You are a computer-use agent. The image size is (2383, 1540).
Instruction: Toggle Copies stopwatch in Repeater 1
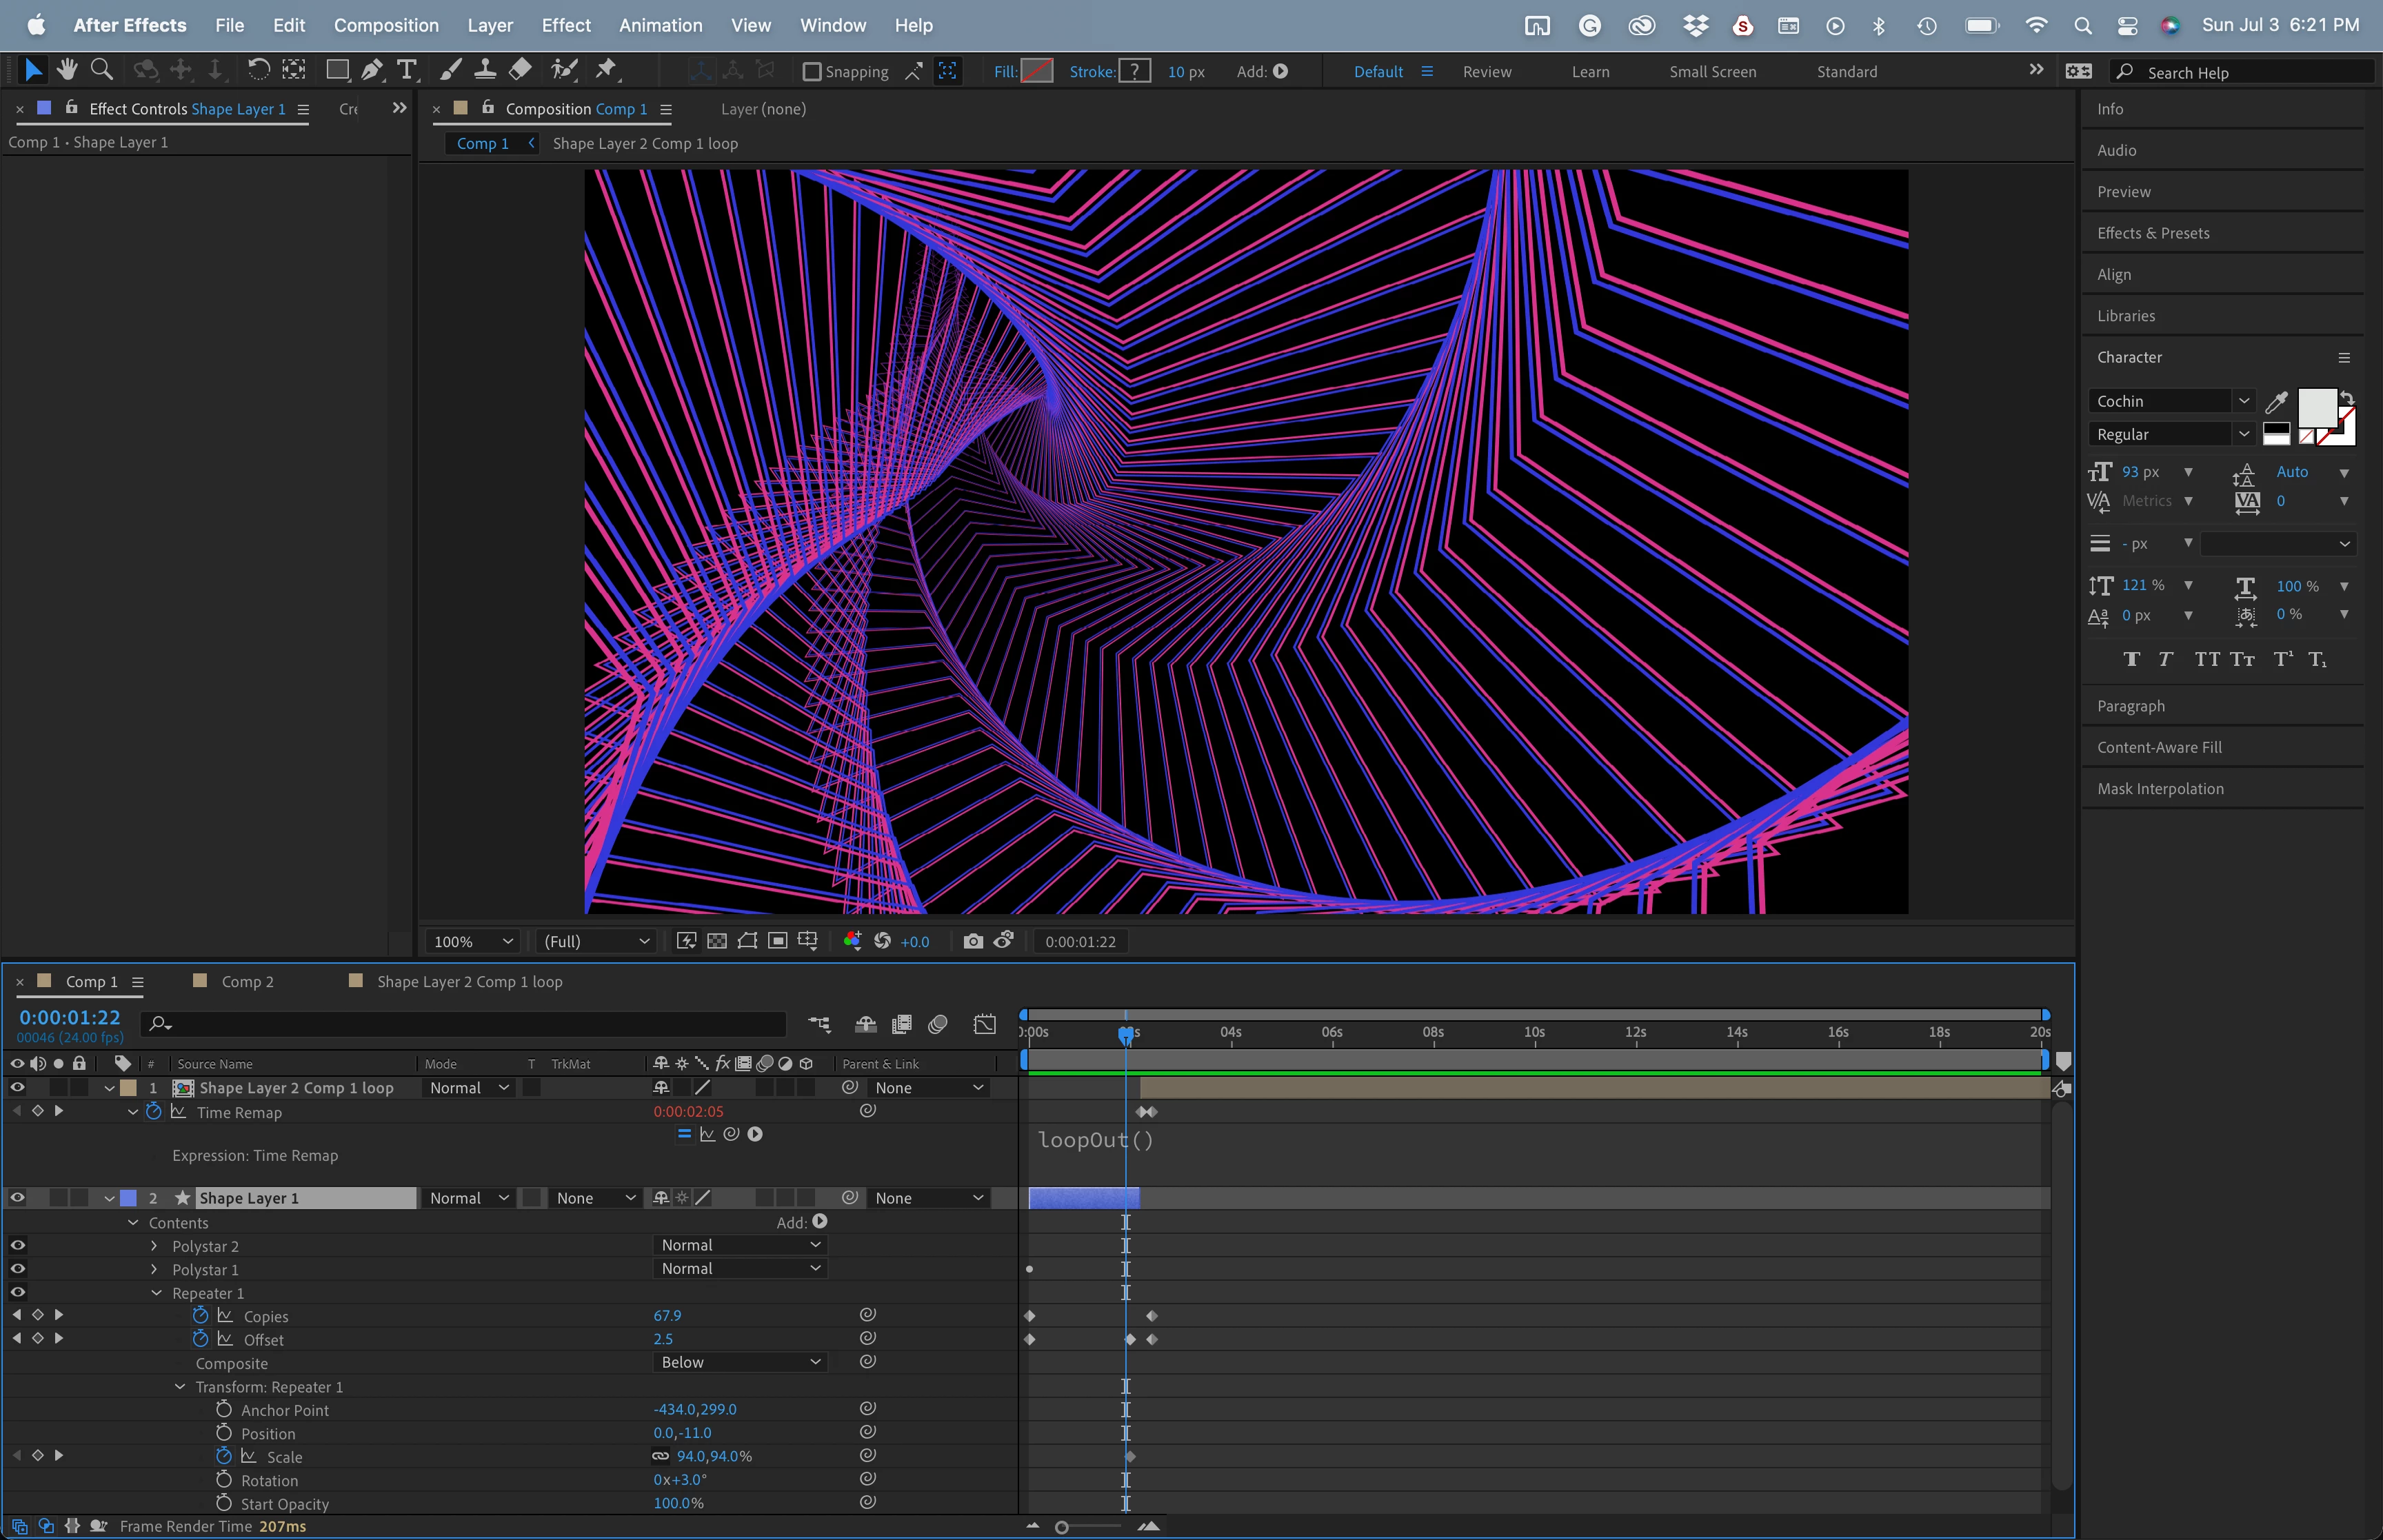(201, 1316)
